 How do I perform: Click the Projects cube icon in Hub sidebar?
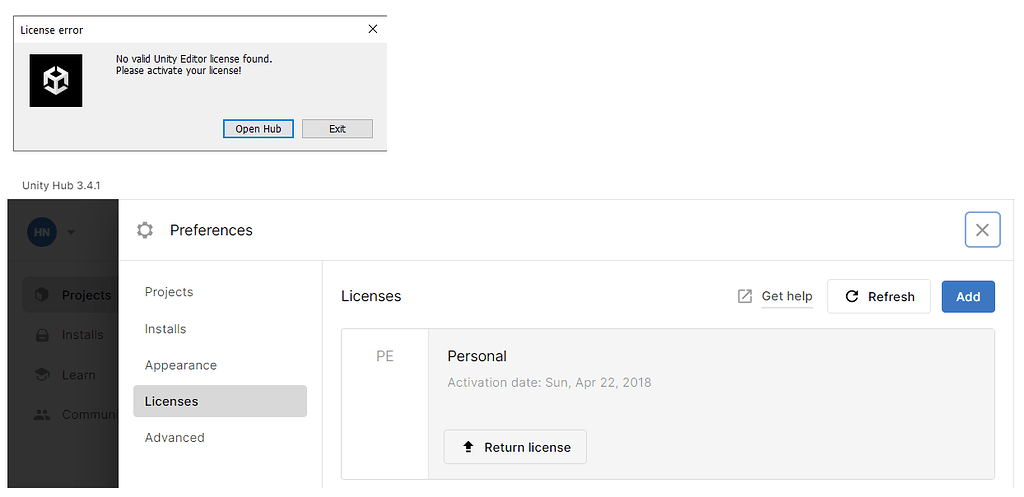pyautogui.click(x=41, y=295)
